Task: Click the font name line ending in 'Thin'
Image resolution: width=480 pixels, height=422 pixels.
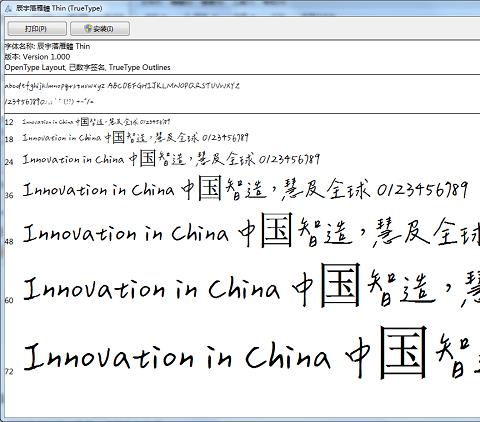Action: point(47,46)
